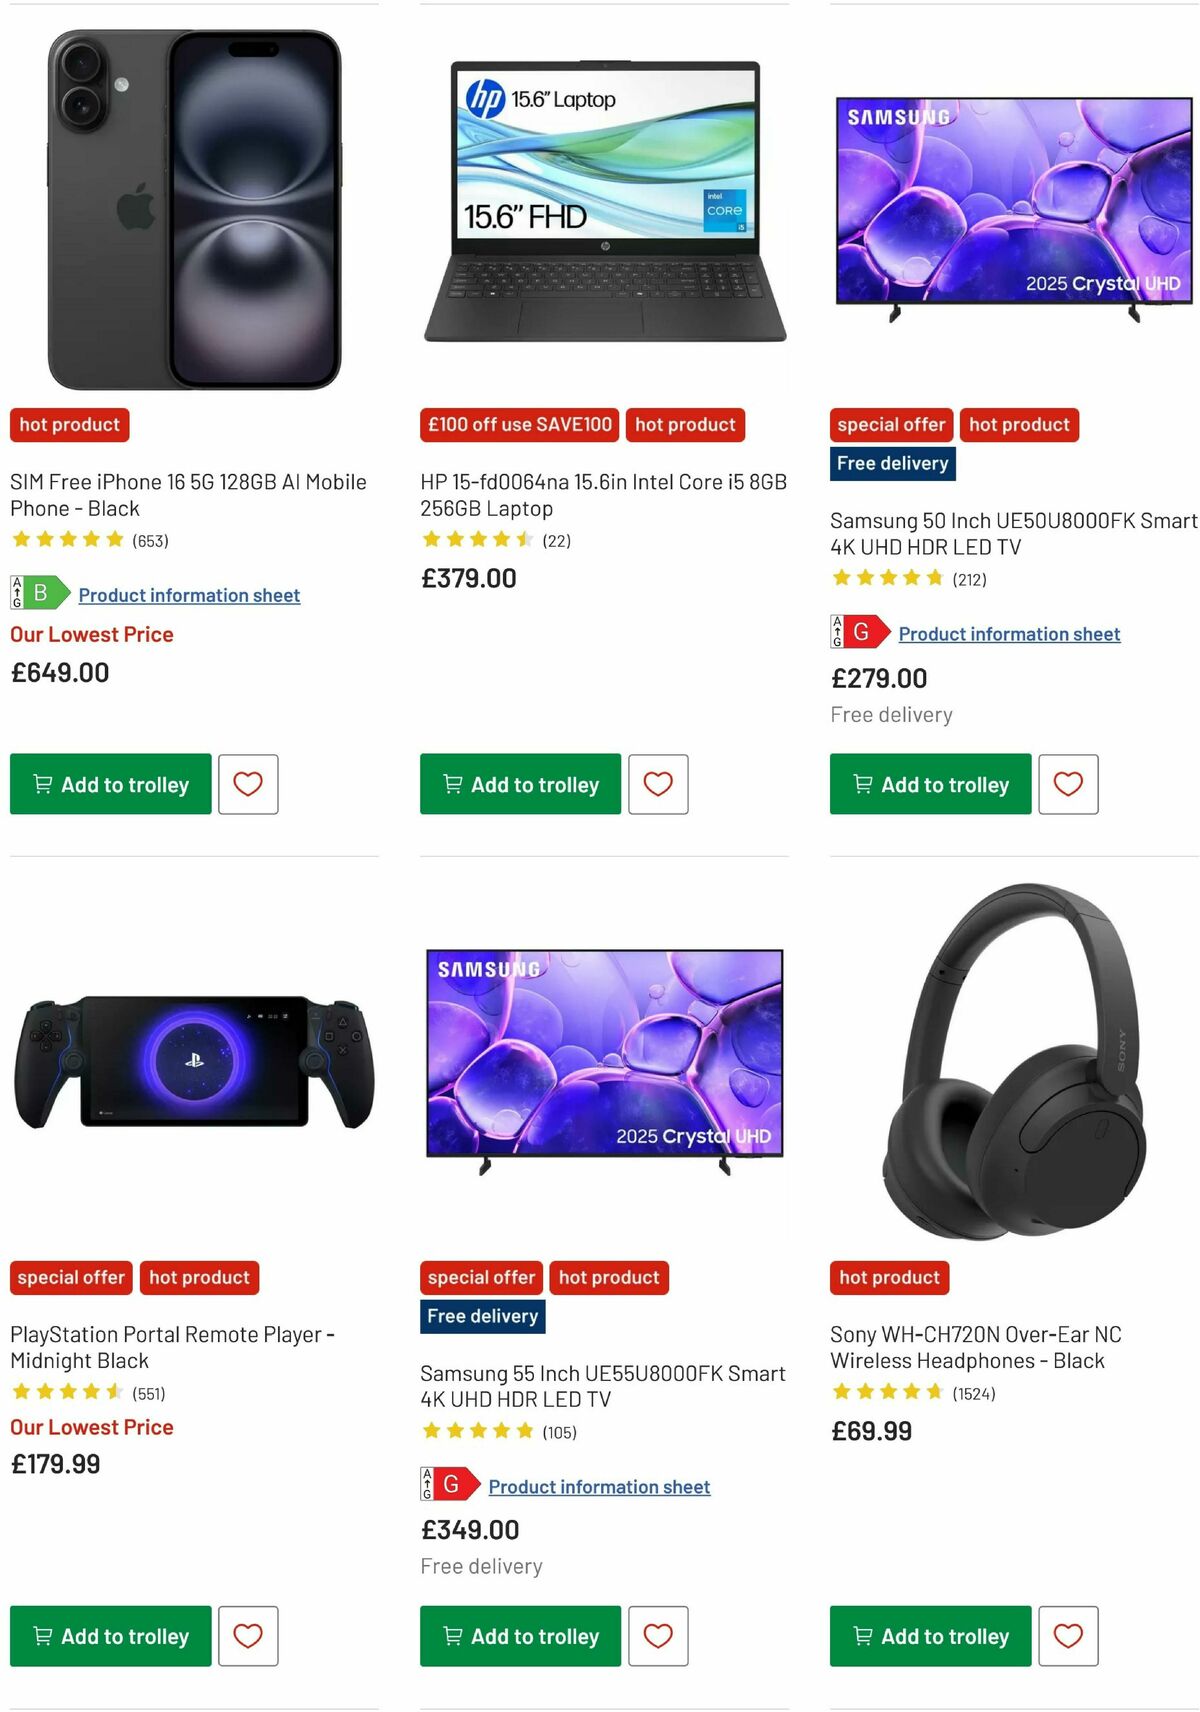Image resolution: width=1200 pixels, height=1712 pixels.
Task: Click the energy rating G badge for the 50 Inch Samsung TV
Action: click(850, 631)
